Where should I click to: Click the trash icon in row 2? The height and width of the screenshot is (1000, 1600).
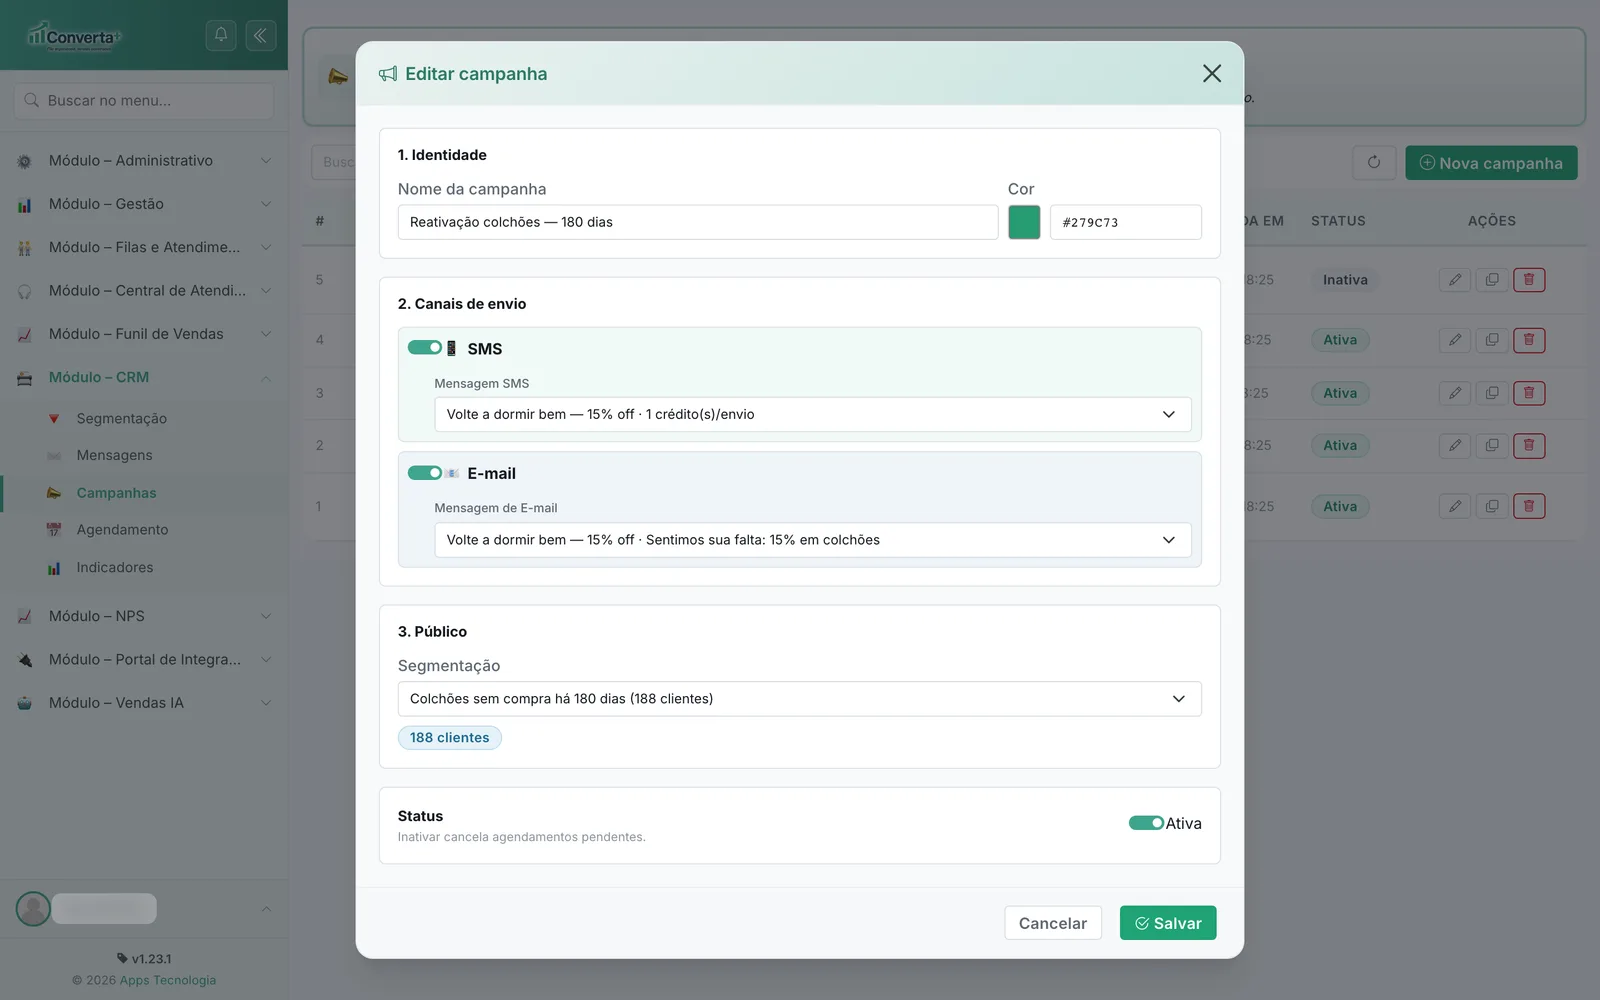pos(1529,445)
